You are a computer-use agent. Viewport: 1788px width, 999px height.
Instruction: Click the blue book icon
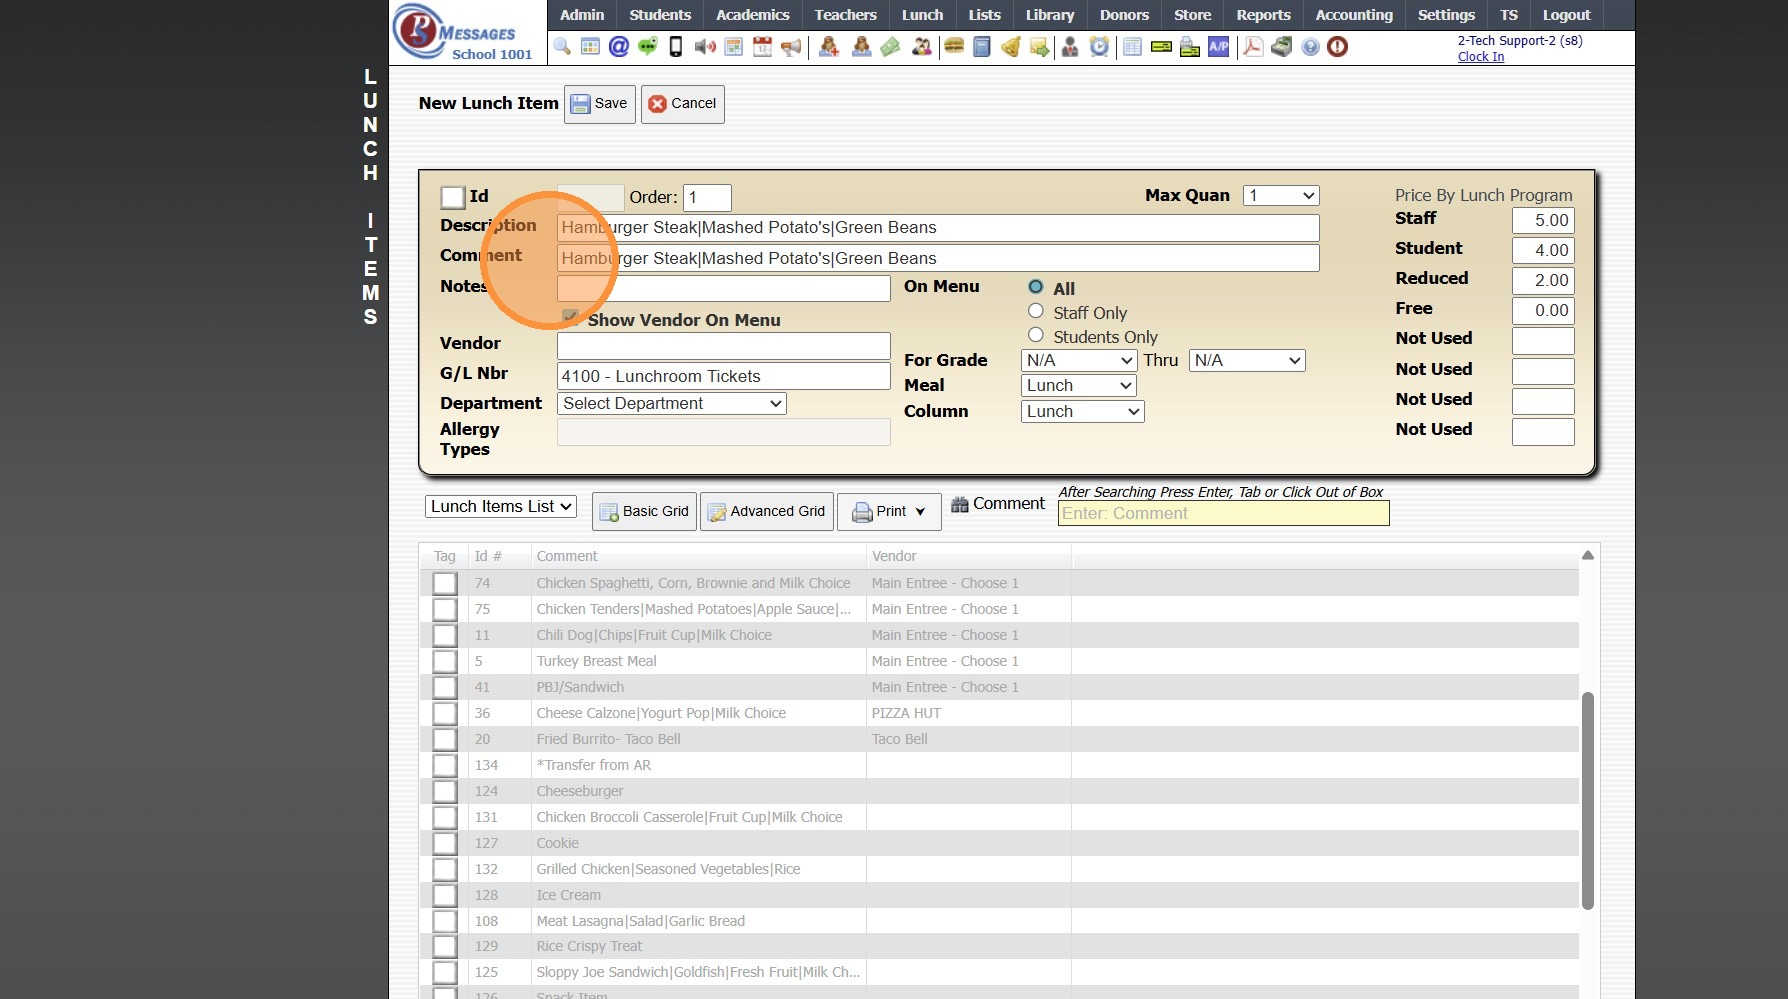point(982,47)
